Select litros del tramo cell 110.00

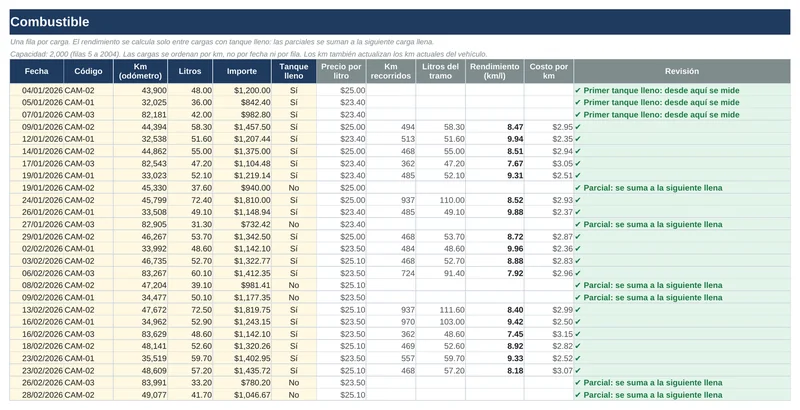click(440, 200)
